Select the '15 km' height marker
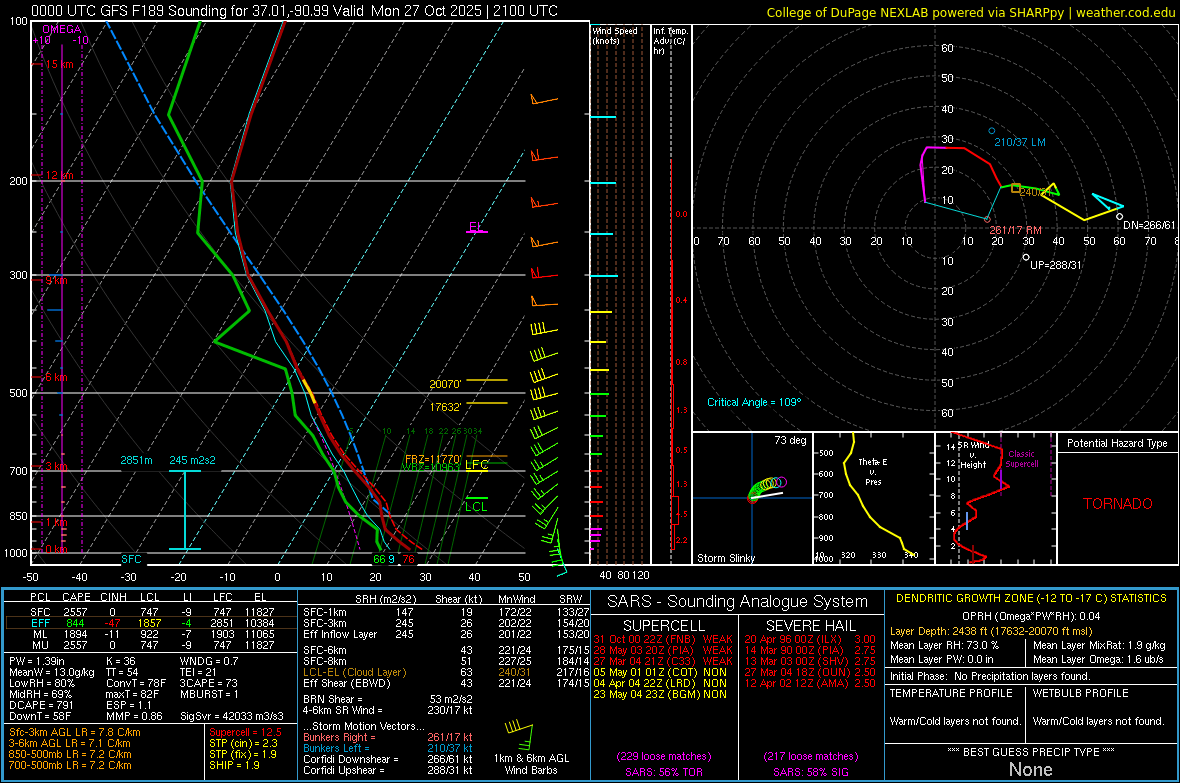This screenshot has width=1180, height=783. 59,64
